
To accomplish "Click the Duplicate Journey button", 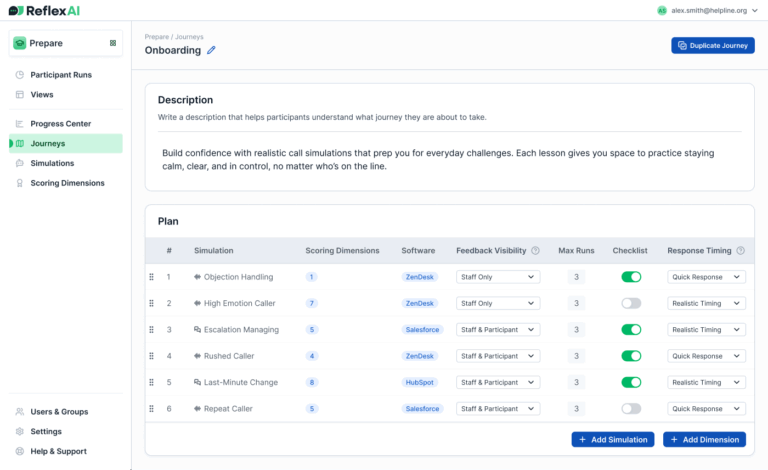I will (x=712, y=45).
